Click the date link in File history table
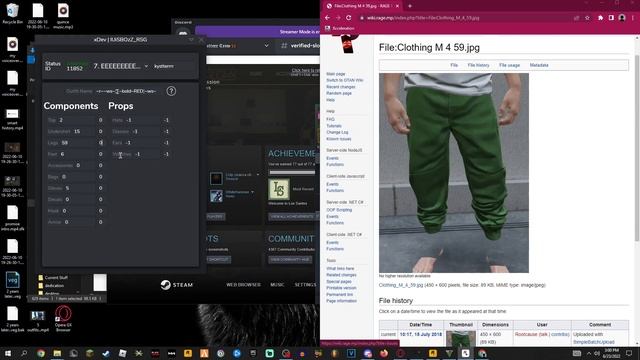Viewport: 640px width, 360px height. (x=421, y=334)
